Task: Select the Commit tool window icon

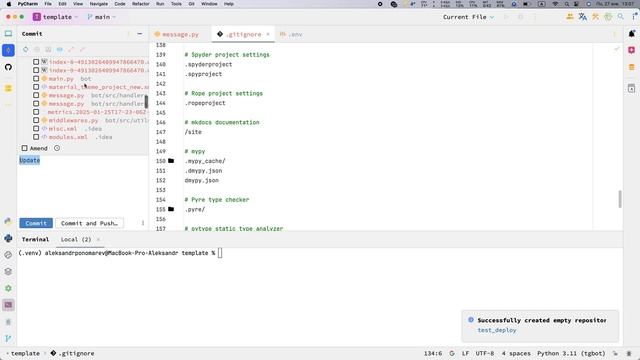Action: point(8,50)
